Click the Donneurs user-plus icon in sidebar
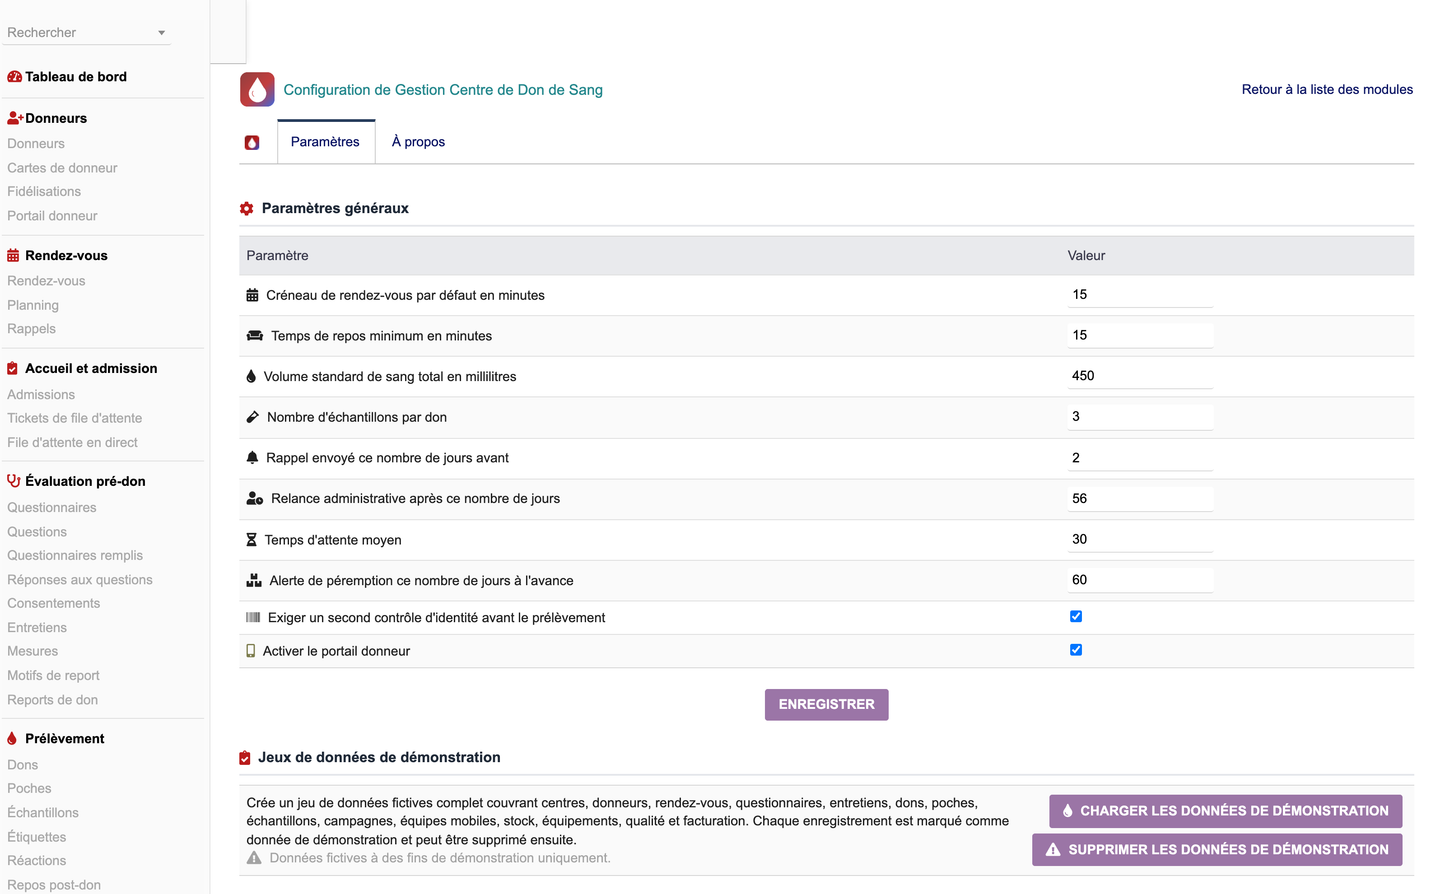The height and width of the screenshot is (894, 1445). [15, 118]
